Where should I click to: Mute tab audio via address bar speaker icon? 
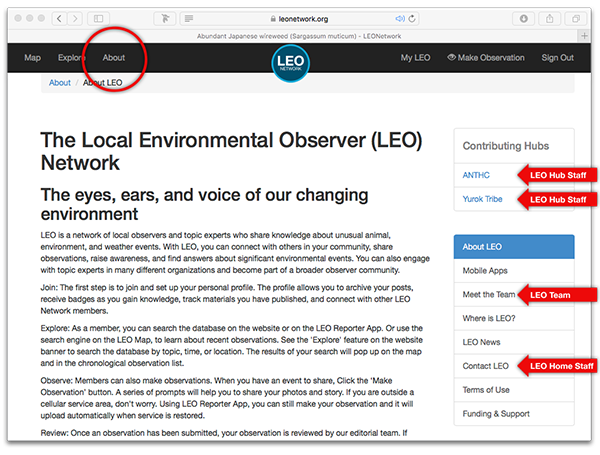point(400,18)
